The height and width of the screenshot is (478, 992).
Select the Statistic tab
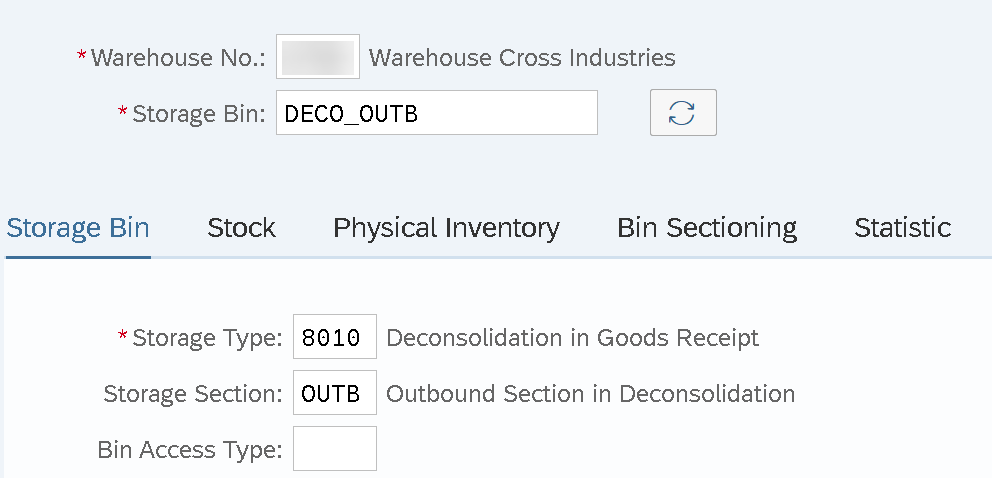pos(902,228)
